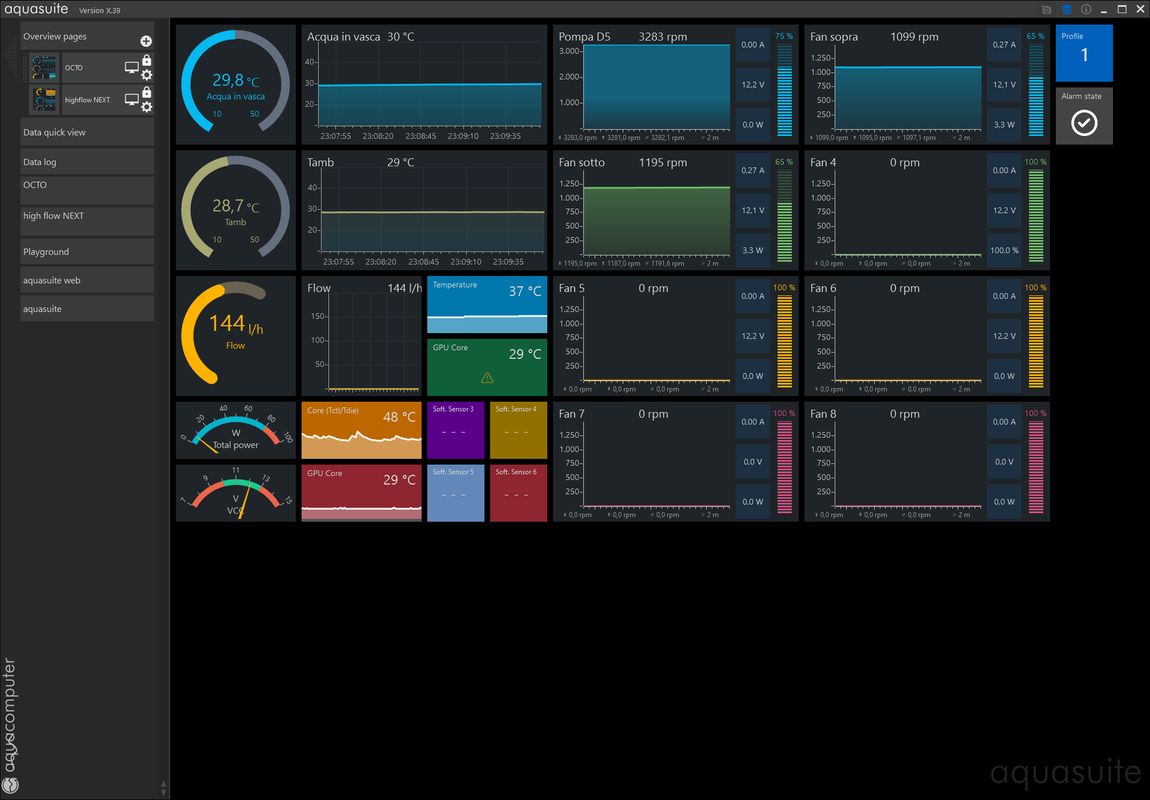Click the Fan 4 100,0 % reading
Screen dimensions: 1150x800
coord(1004,251)
